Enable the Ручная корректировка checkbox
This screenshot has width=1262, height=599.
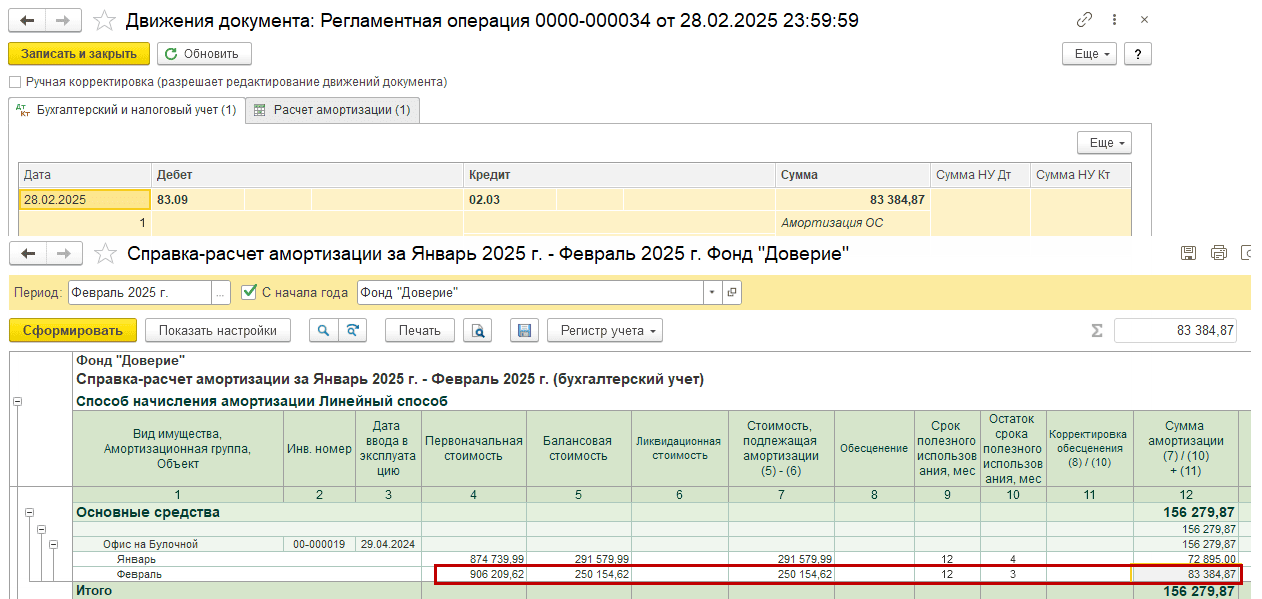15,82
